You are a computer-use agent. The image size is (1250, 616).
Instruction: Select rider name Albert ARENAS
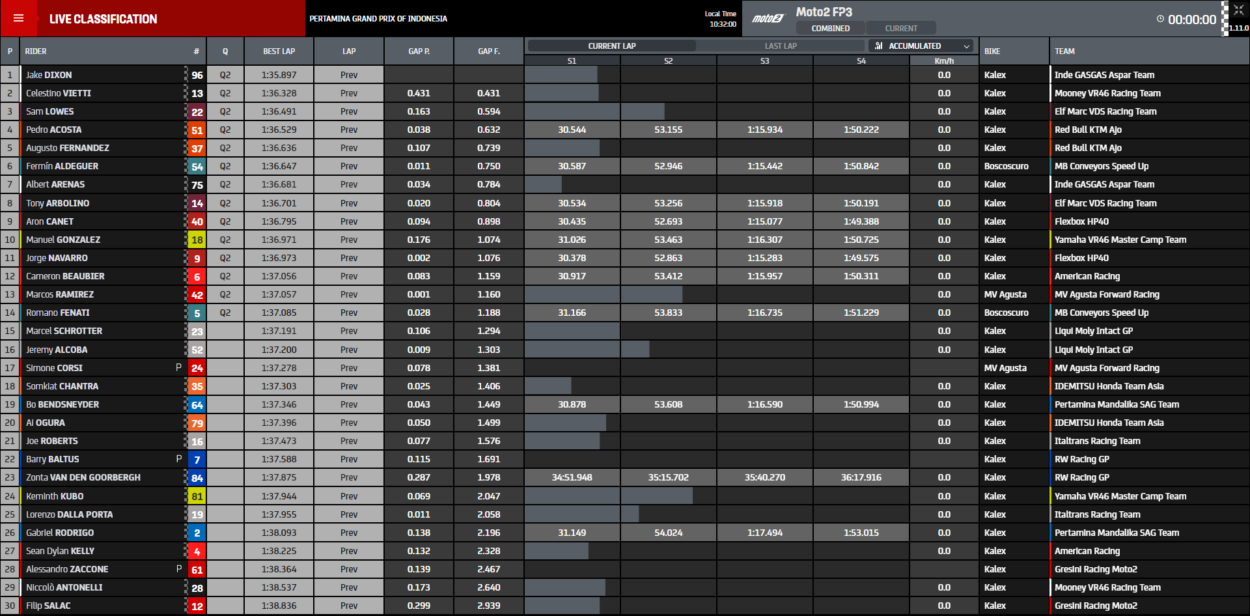tap(56, 185)
